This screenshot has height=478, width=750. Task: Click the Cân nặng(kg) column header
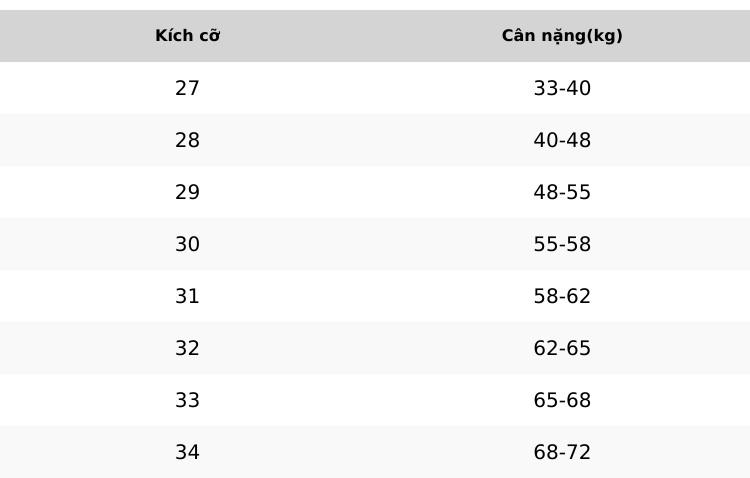[x=562, y=36]
